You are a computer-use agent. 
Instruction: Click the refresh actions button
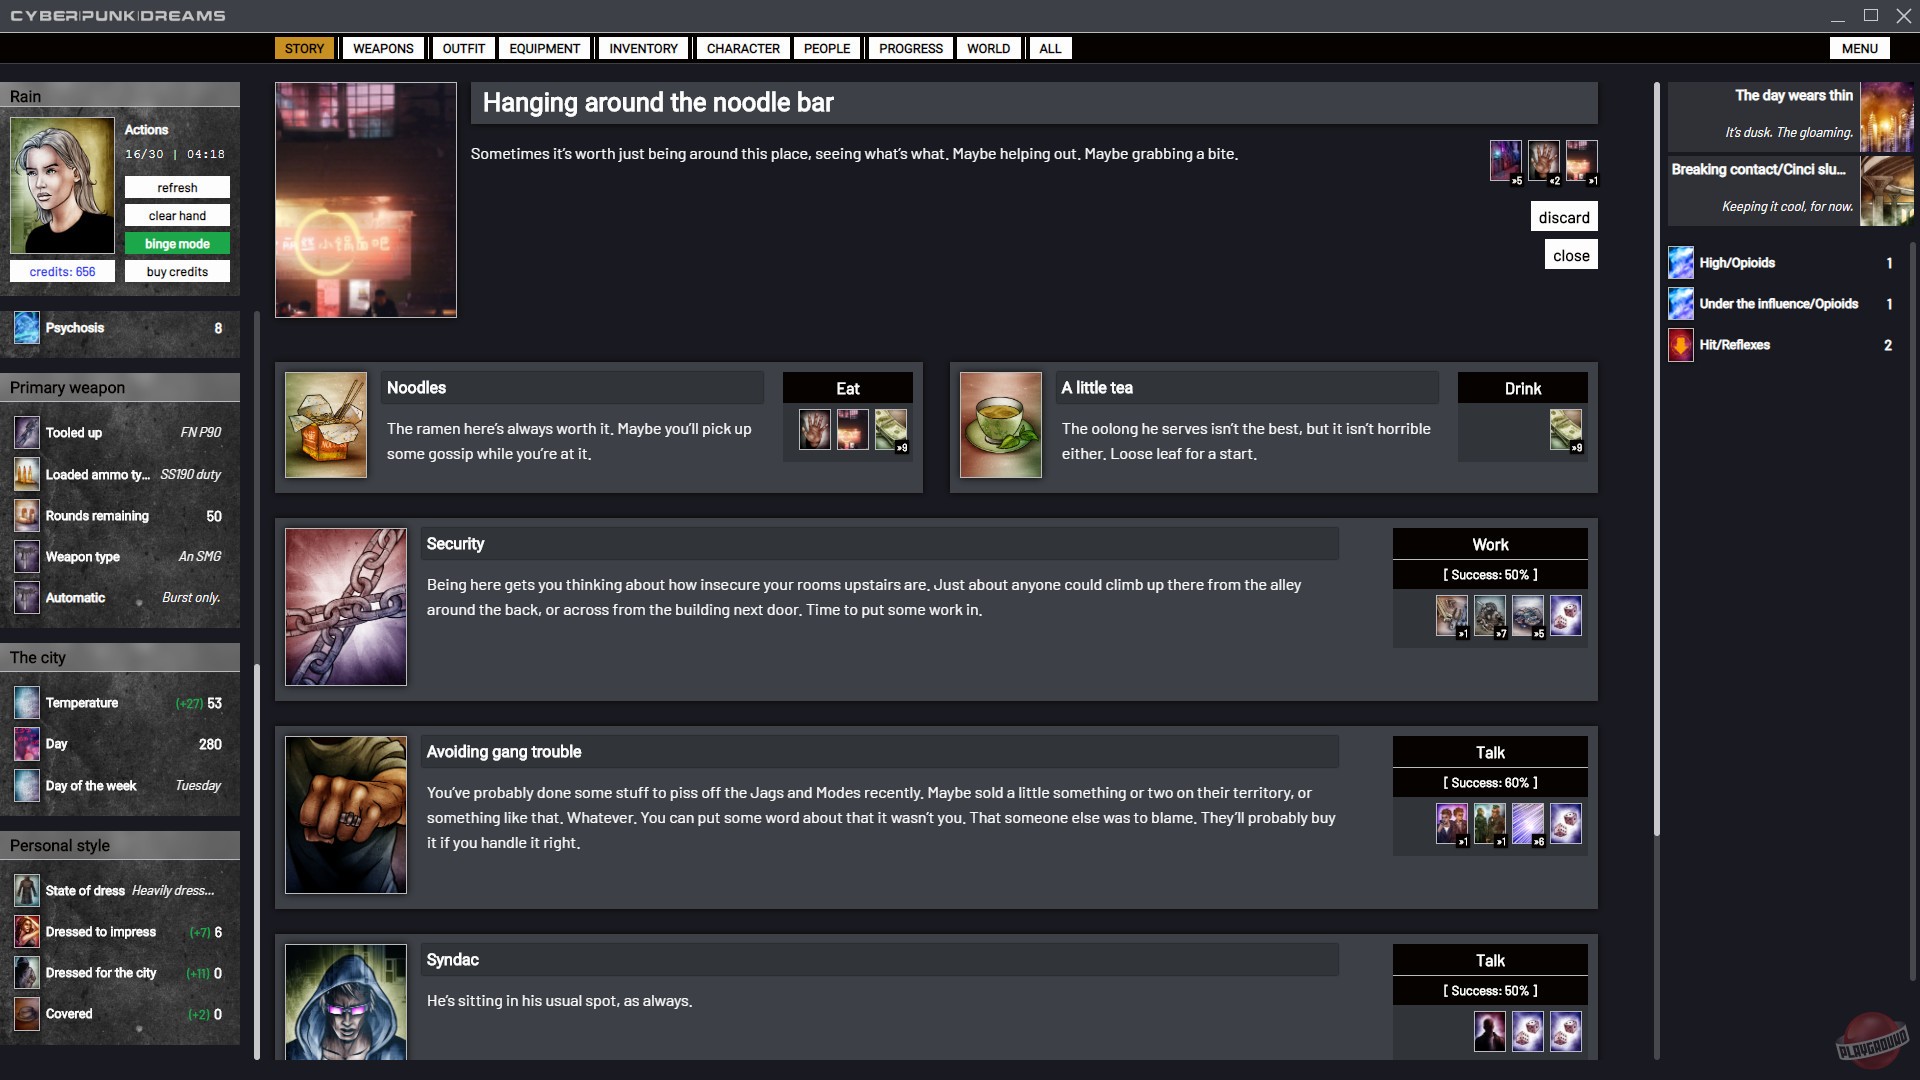(177, 188)
